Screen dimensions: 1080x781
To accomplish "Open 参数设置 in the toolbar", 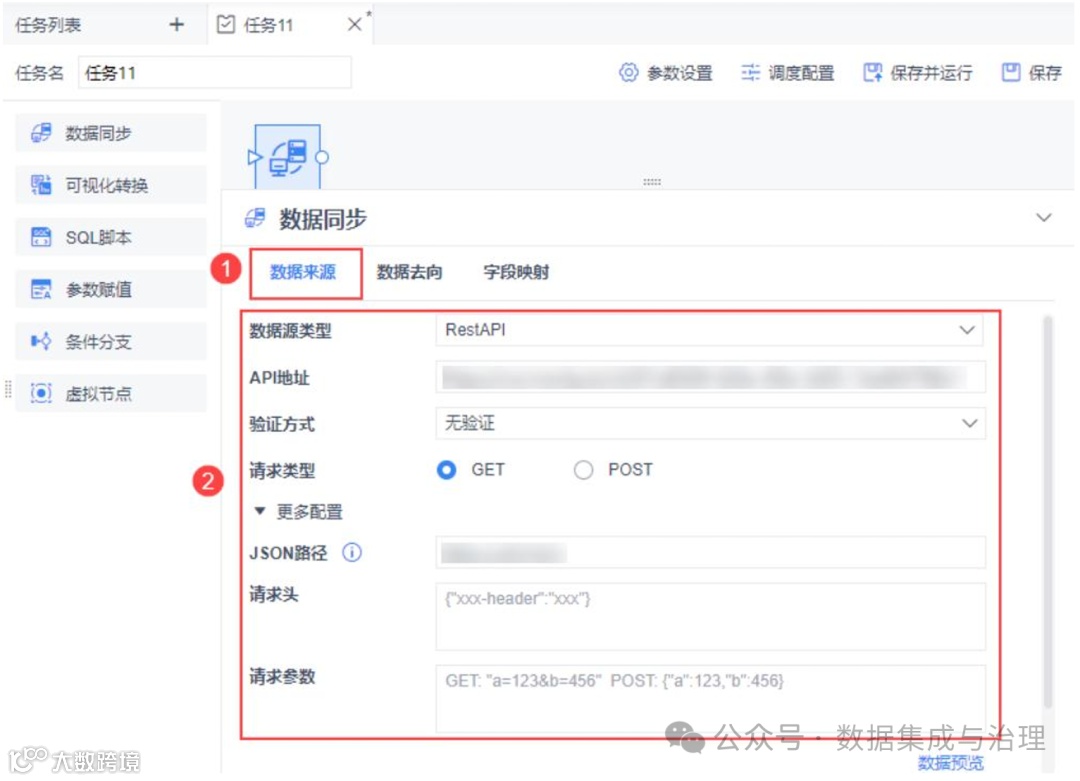I will pos(666,72).
